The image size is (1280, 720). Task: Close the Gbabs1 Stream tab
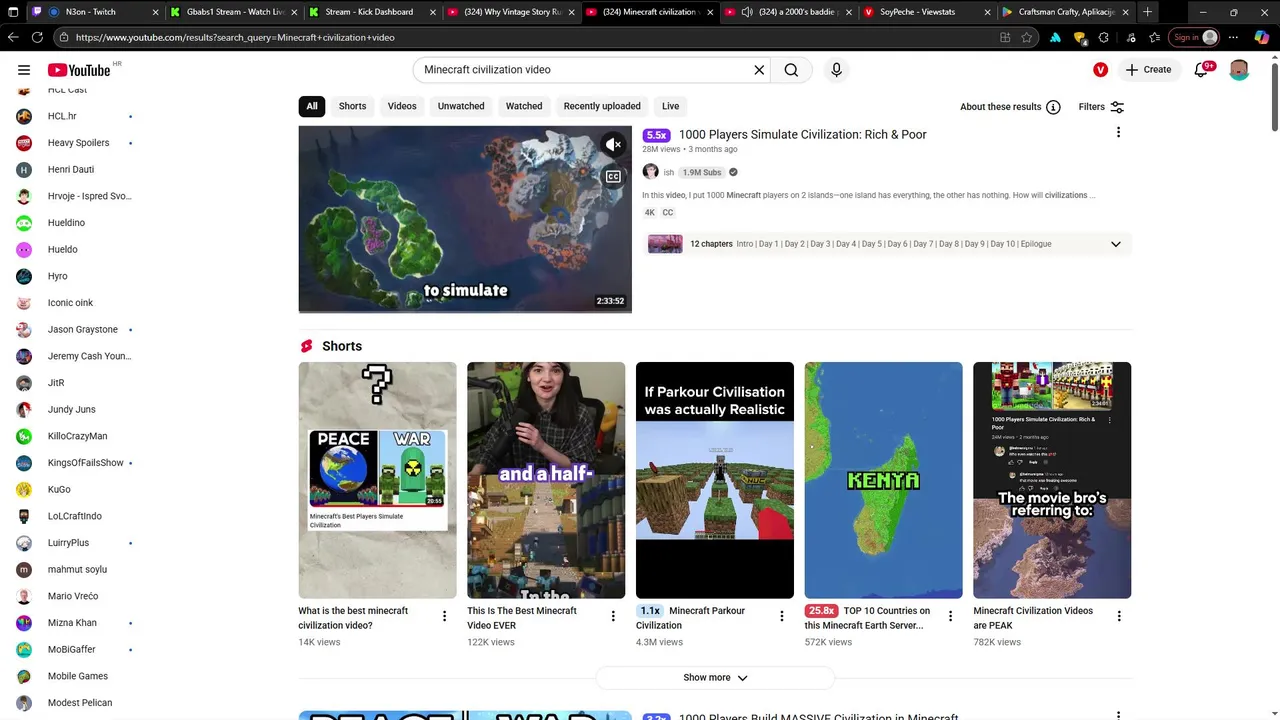[293, 12]
